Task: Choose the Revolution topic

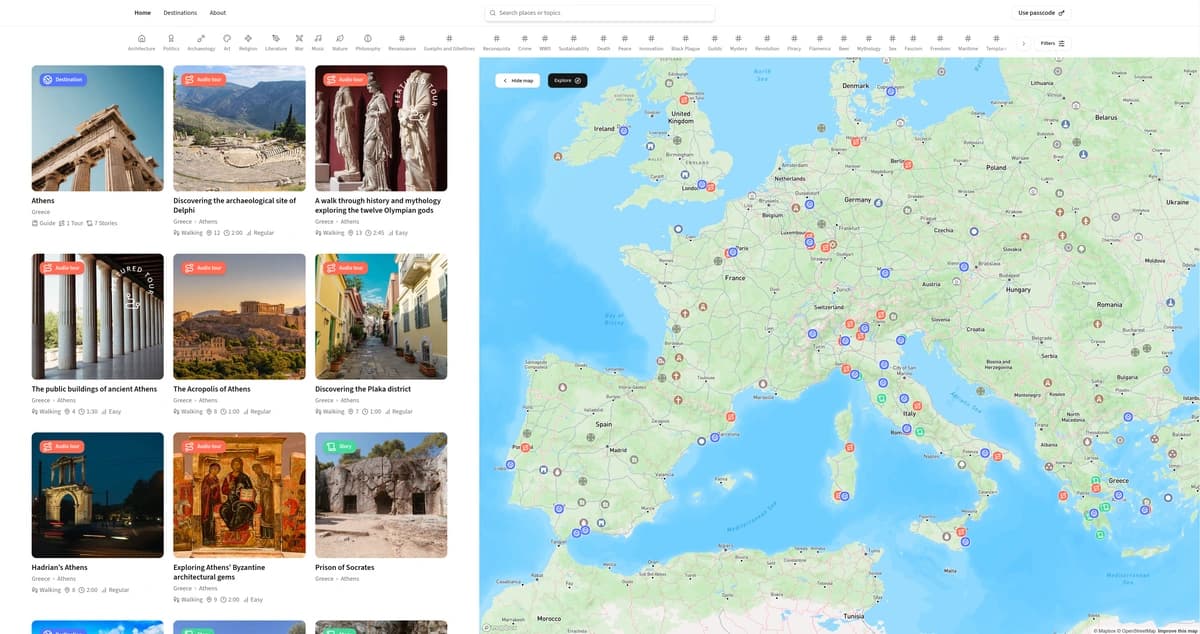Action: [767, 42]
